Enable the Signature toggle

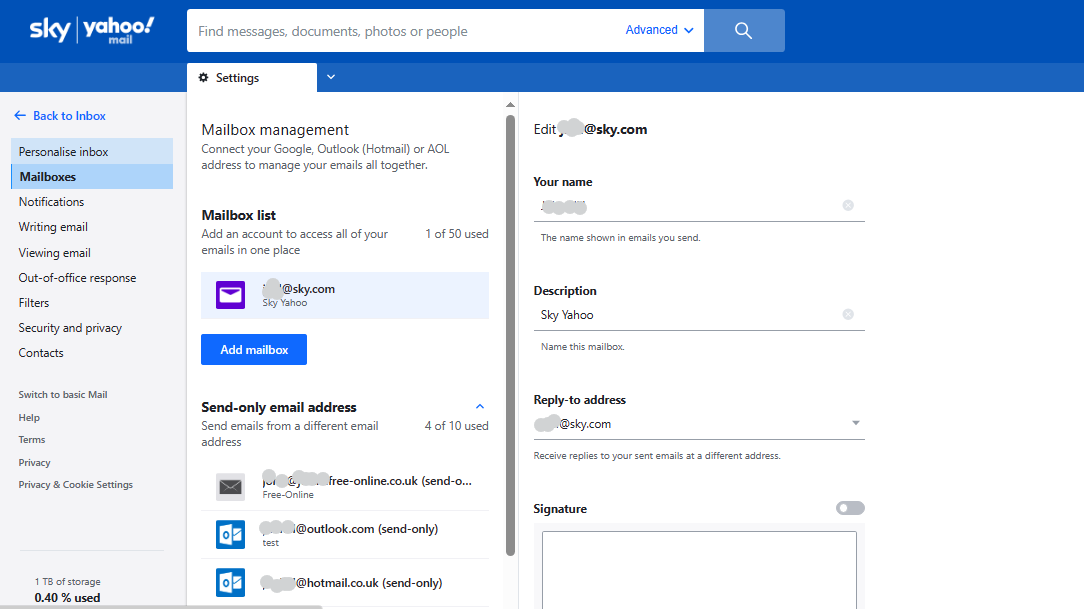[x=849, y=508]
